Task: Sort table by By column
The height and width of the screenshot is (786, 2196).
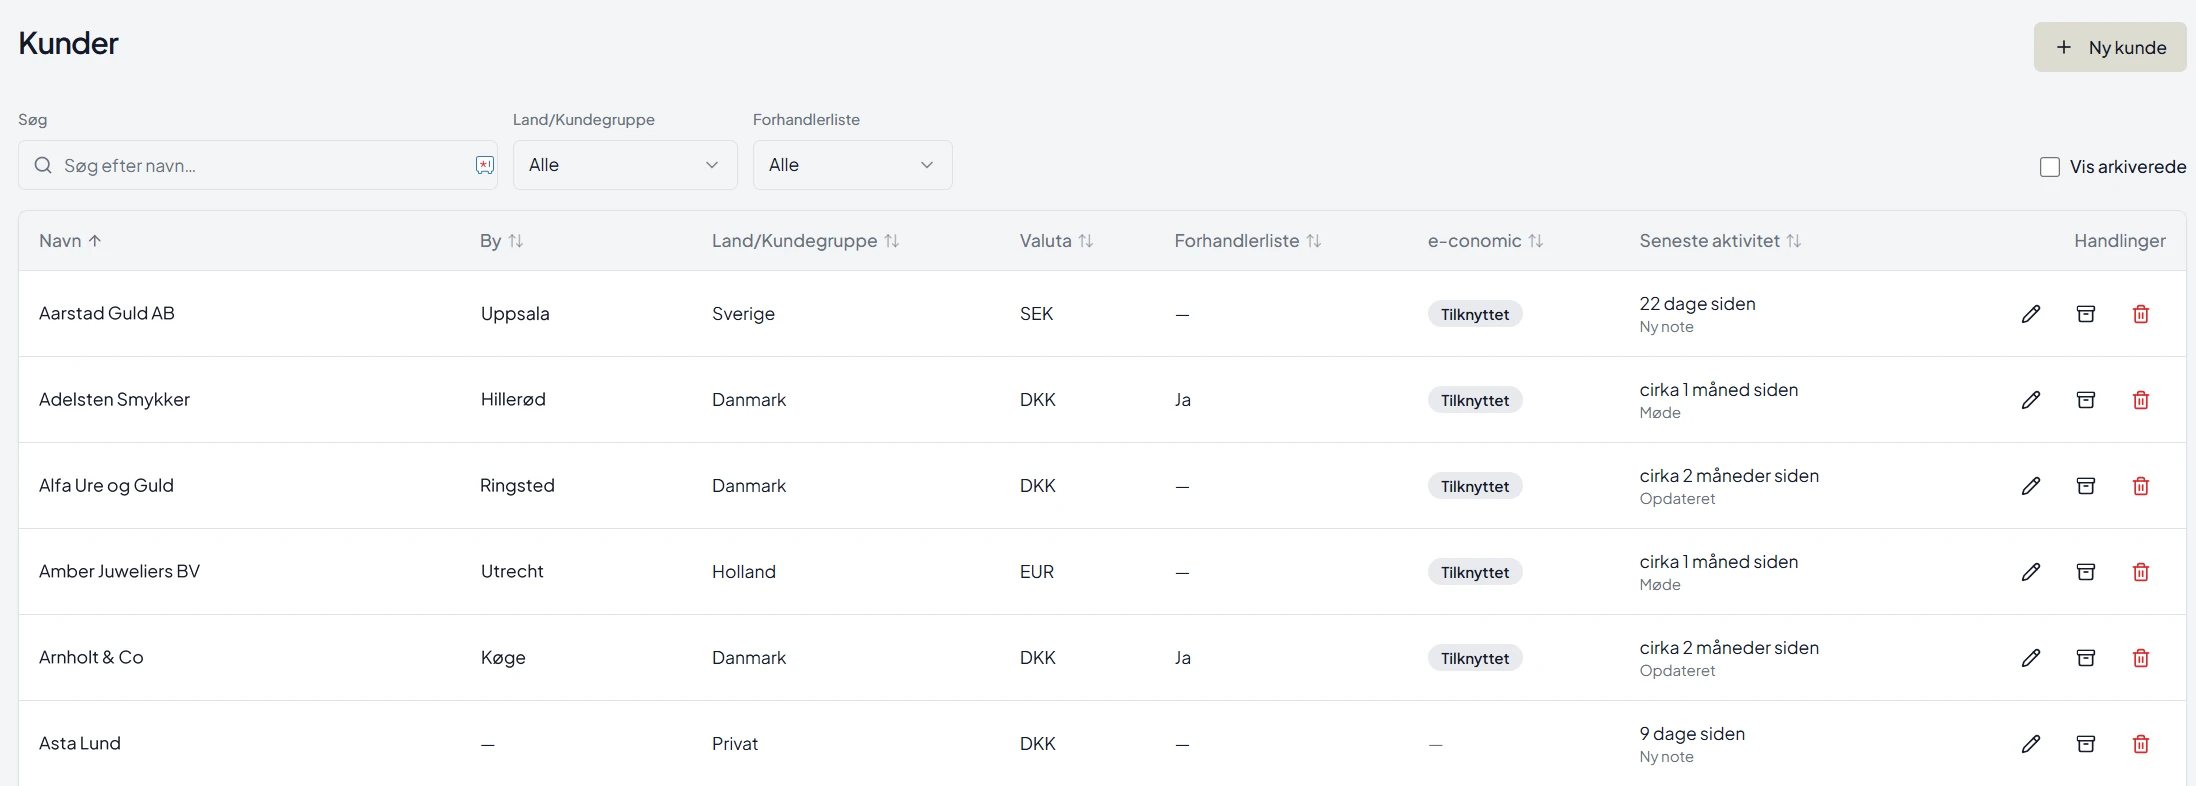Action: click(501, 241)
